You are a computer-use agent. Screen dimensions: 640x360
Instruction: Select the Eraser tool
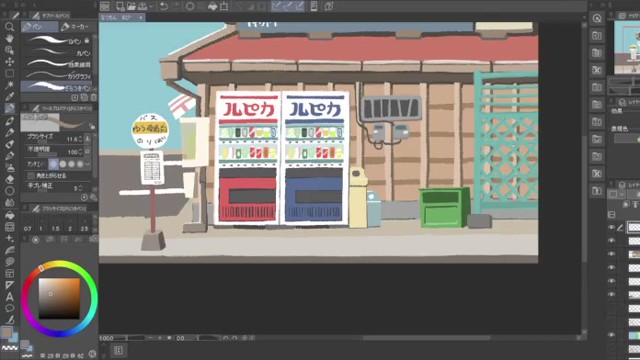(x=9, y=179)
